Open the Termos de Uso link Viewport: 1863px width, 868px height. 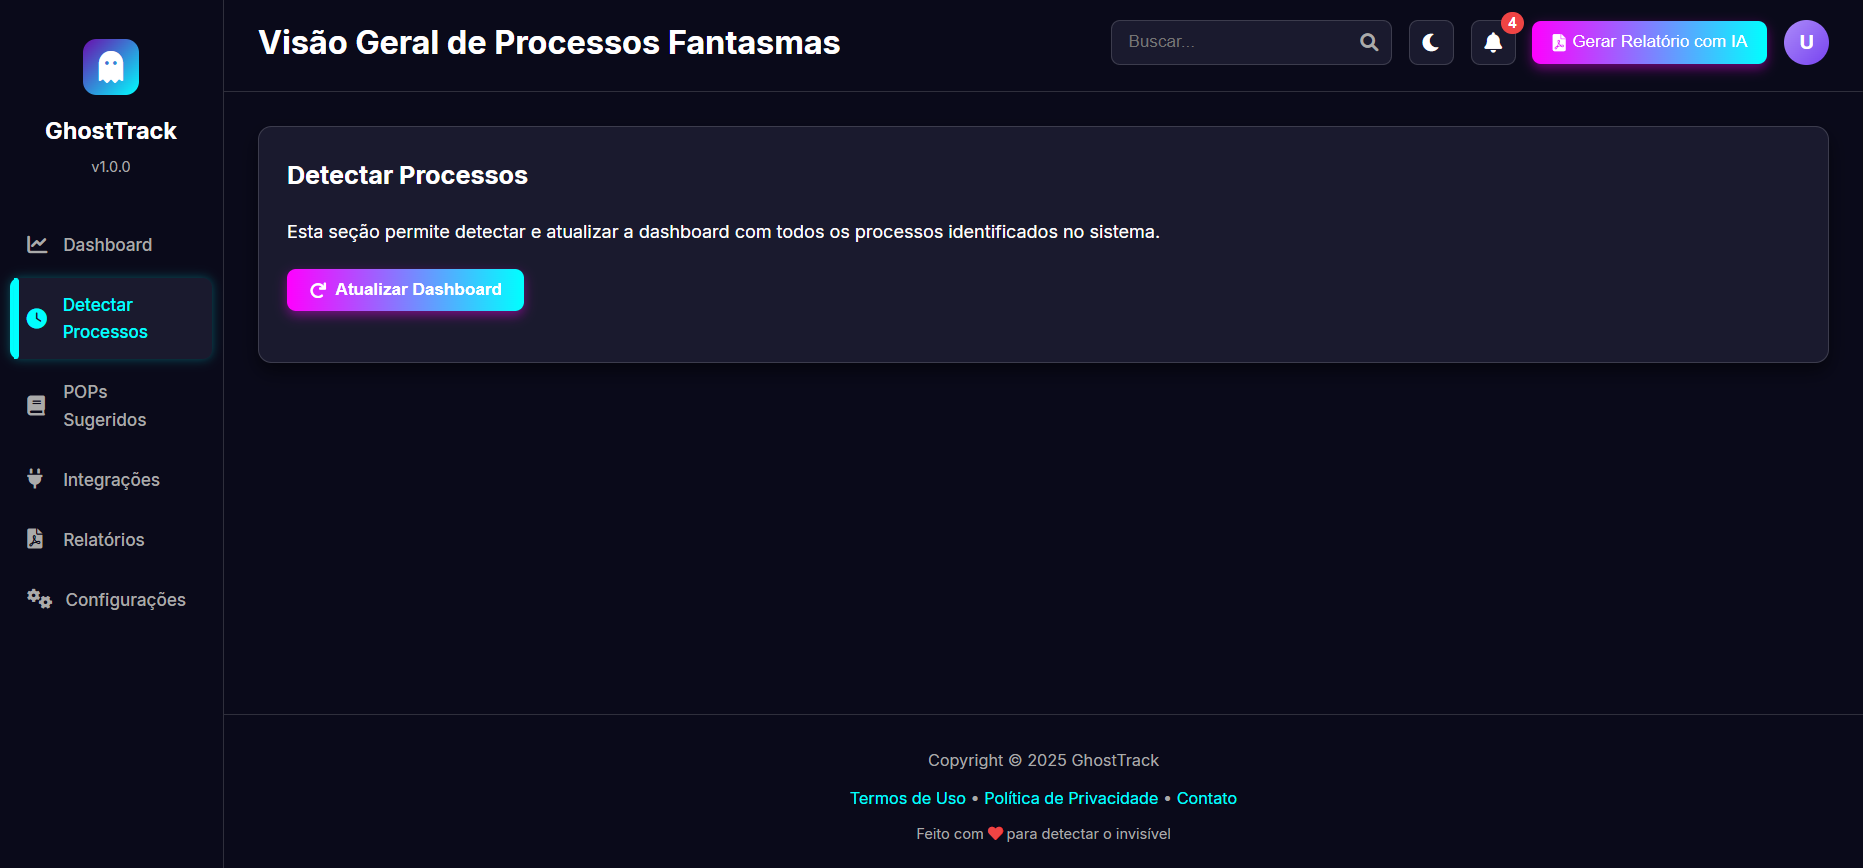click(x=907, y=798)
